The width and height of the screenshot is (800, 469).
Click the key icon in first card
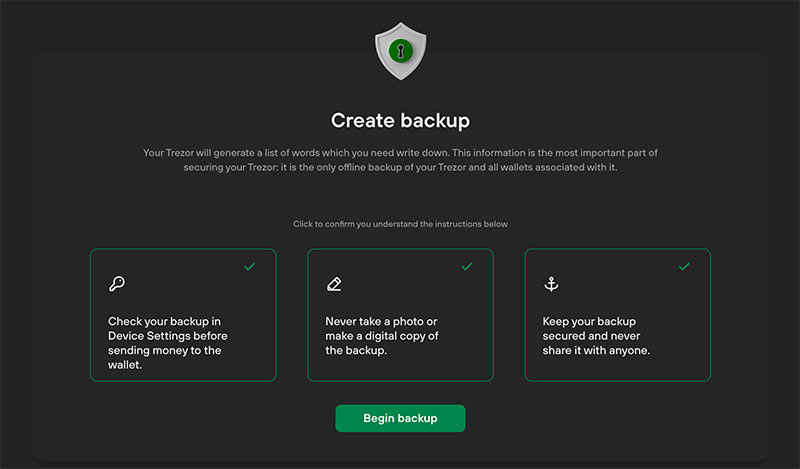pyautogui.click(x=117, y=284)
